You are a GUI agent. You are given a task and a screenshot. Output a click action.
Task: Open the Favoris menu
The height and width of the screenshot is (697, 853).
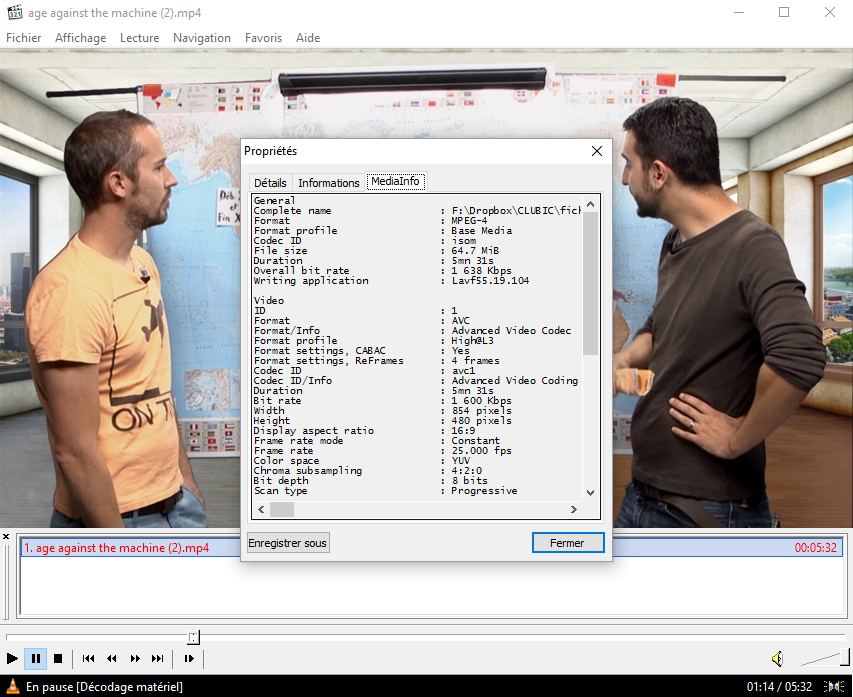coord(263,38)
